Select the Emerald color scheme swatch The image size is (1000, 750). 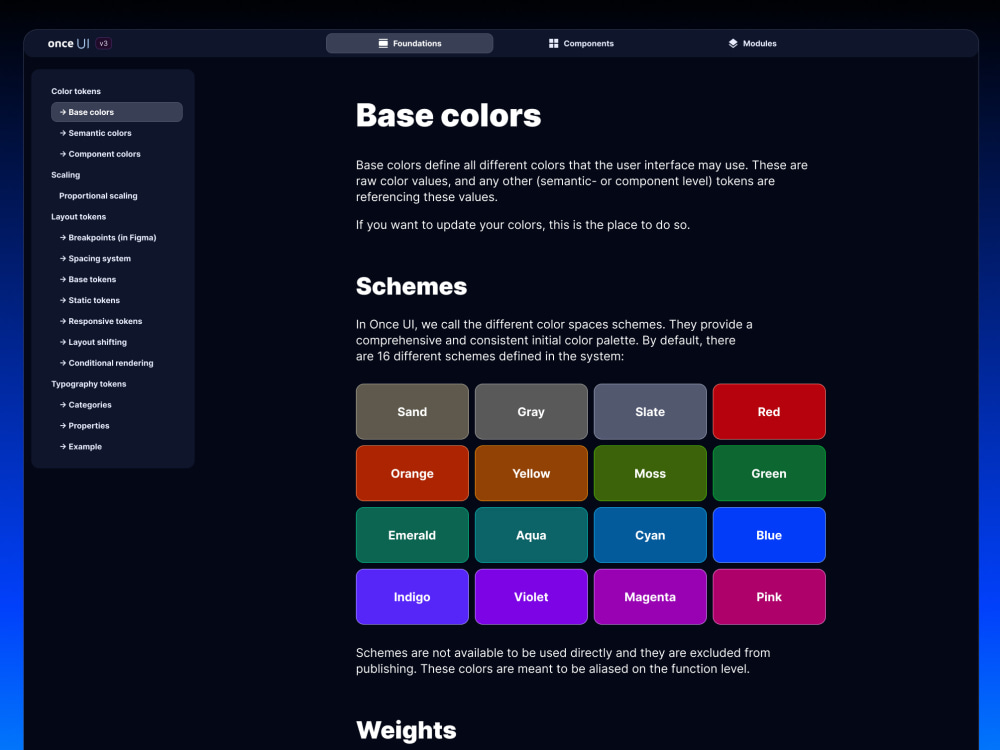[x=412, y=535]
